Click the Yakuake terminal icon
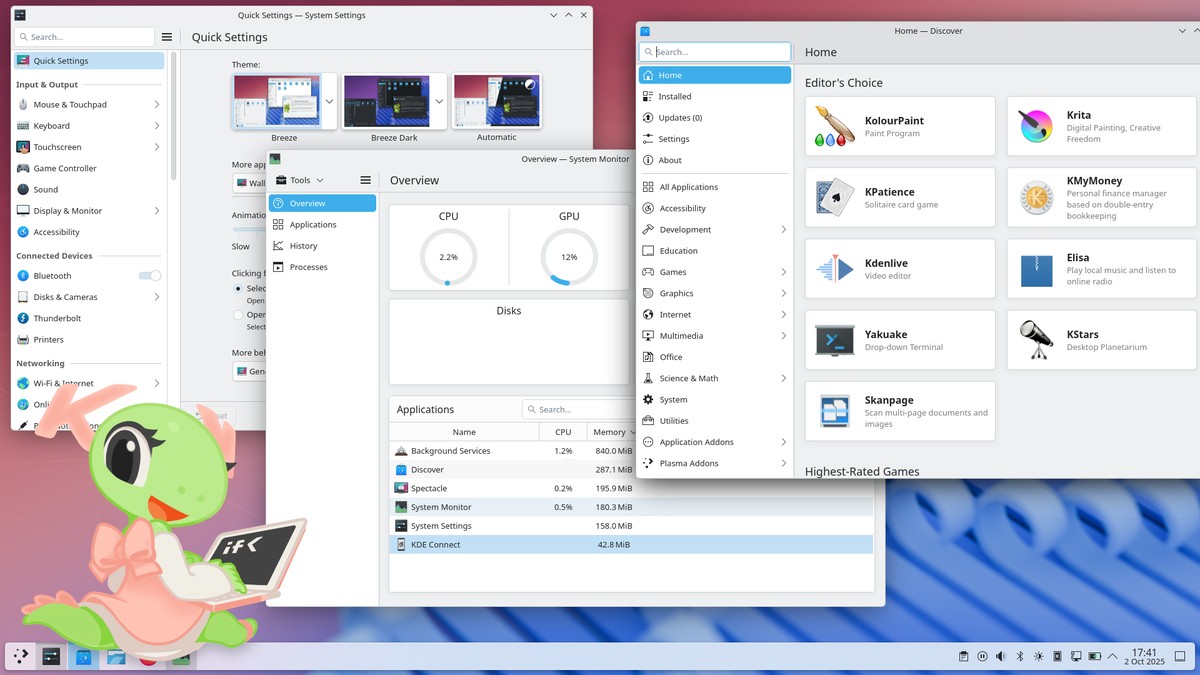Screen dimensions: 1200x675 (835, 340)
